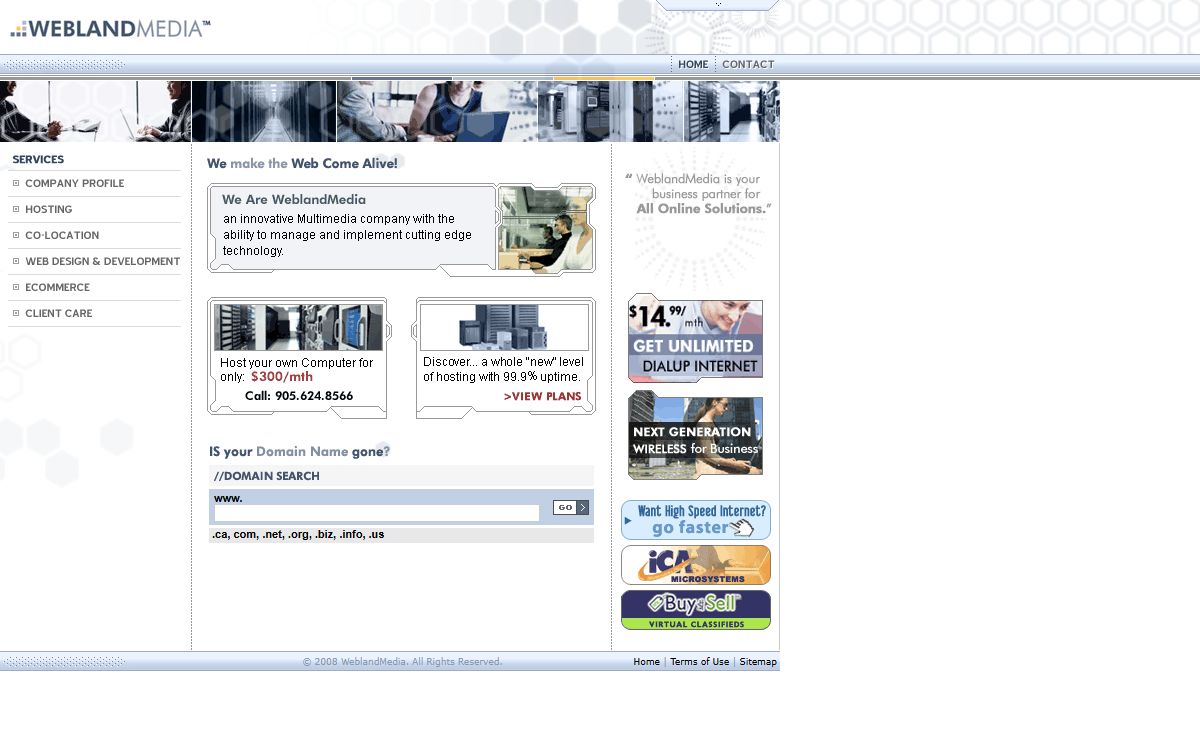The image size is (1200, 740).
Task: Open the CLIENT CARE menu label
Action: (x=59, y=313)
